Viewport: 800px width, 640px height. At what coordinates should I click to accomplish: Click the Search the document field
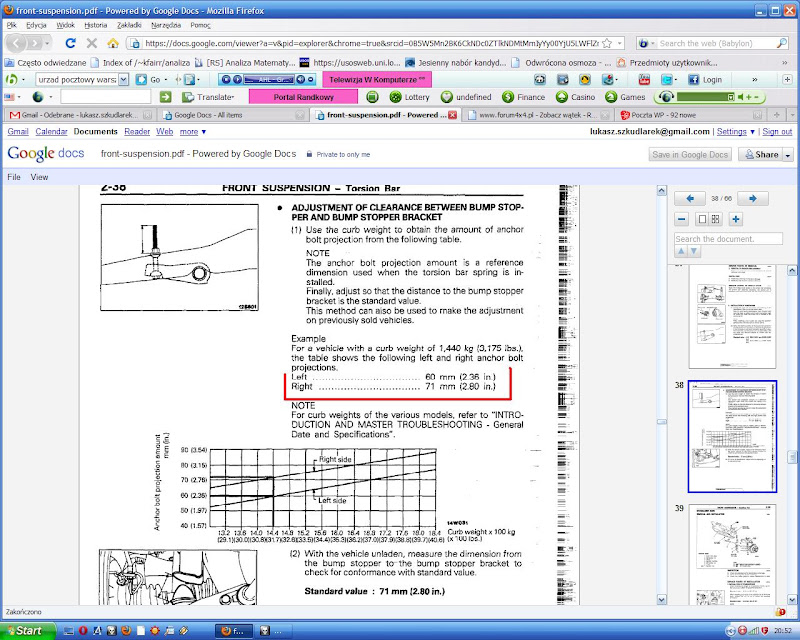pyautogui.click(x=728, y=239)
